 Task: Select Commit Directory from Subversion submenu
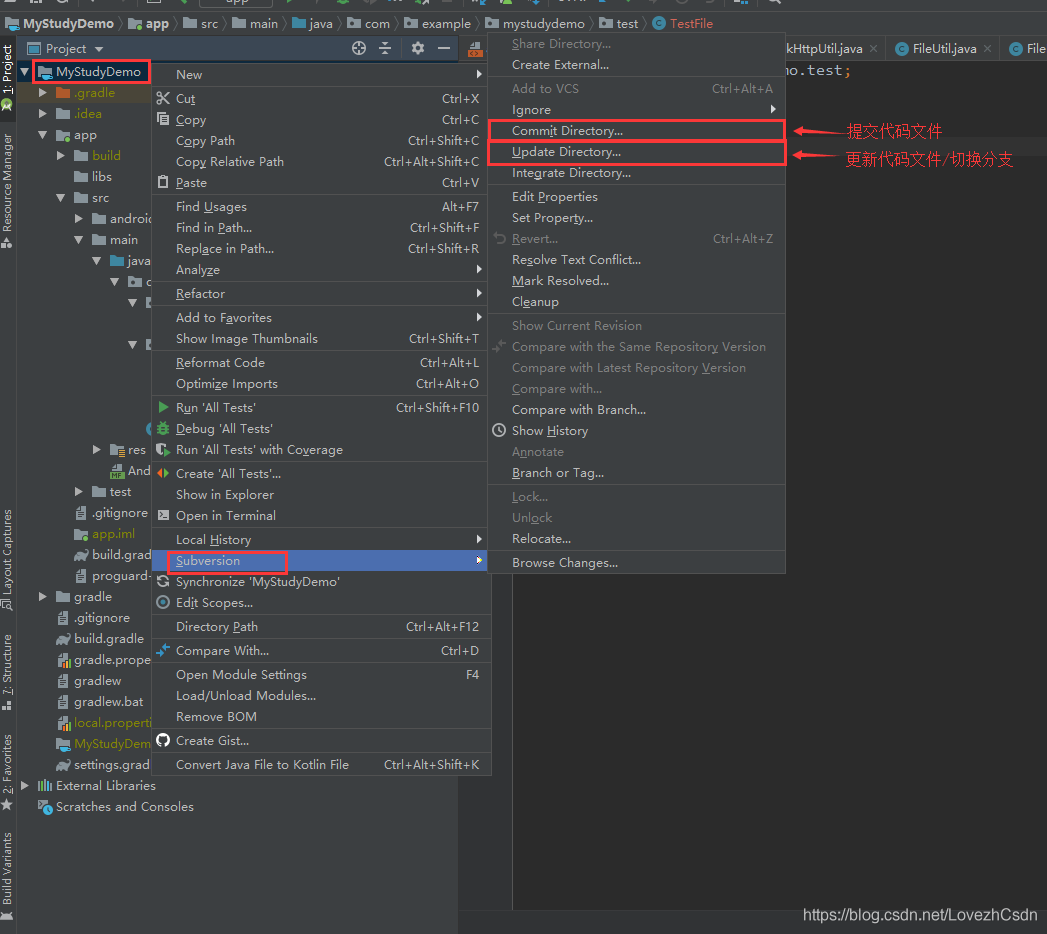[x=567, y=131]
